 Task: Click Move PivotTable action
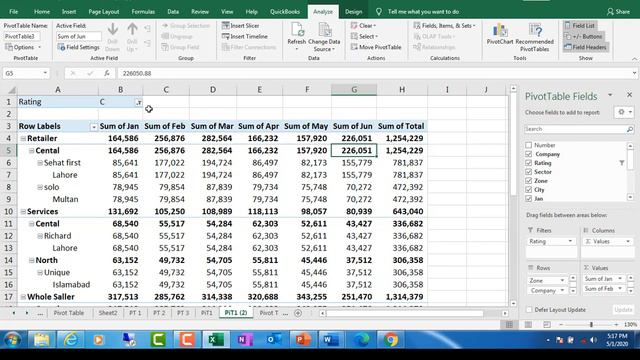point(376,47)
